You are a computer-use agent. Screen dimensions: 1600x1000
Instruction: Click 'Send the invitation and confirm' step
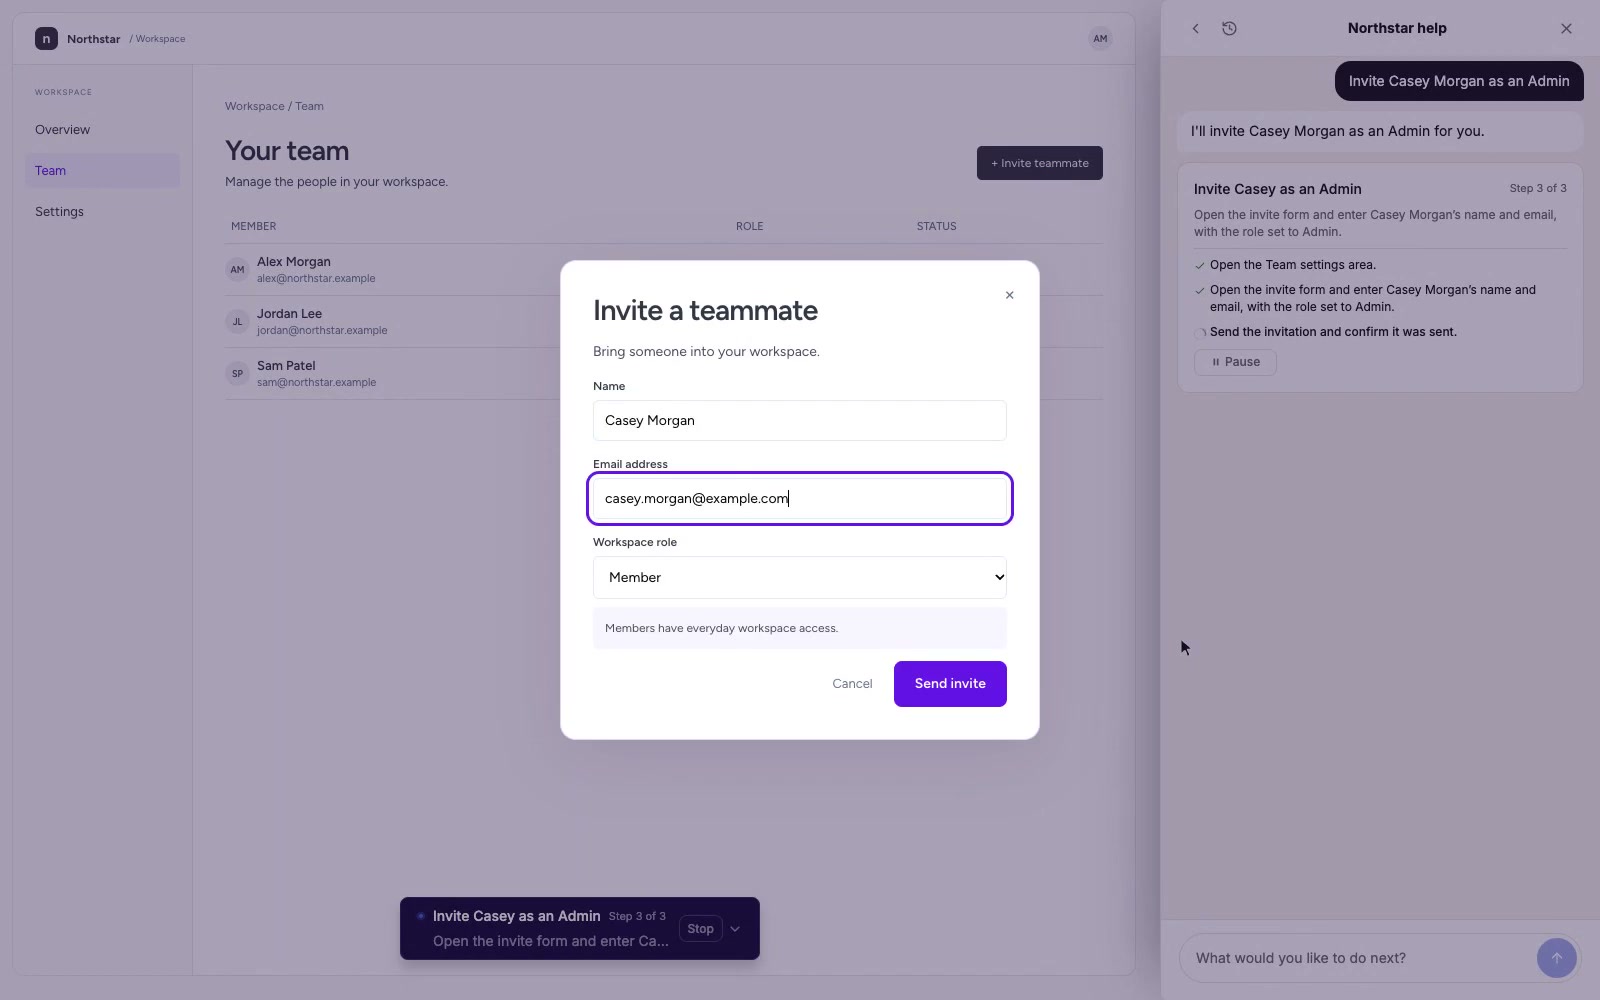[x=1333, y=332]
